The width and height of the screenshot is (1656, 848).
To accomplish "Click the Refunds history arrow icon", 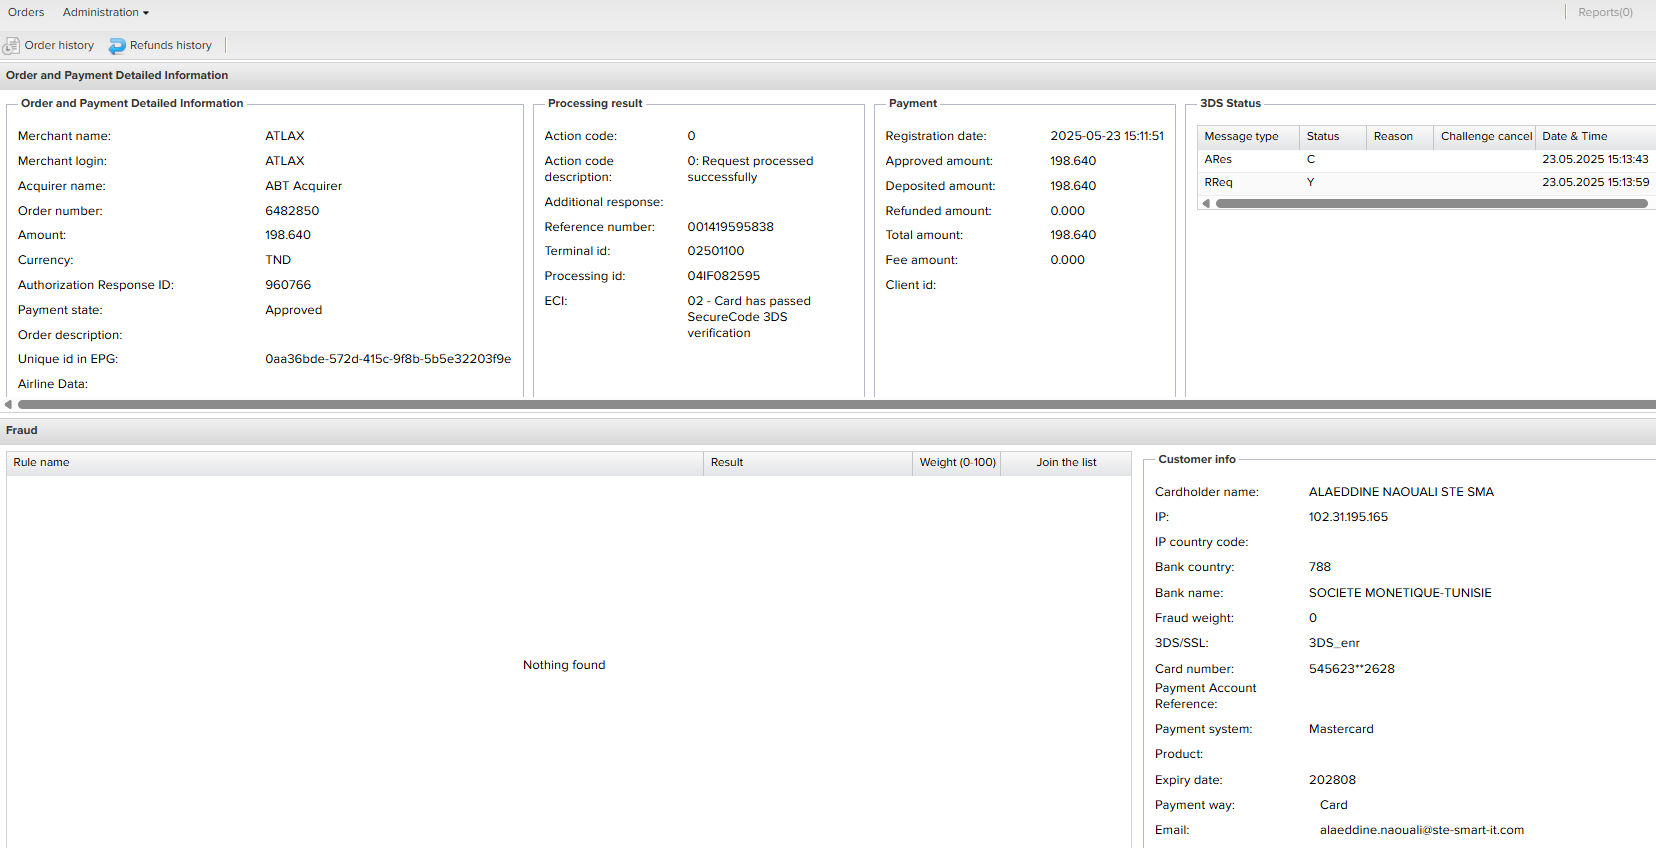I will (117, 46).
